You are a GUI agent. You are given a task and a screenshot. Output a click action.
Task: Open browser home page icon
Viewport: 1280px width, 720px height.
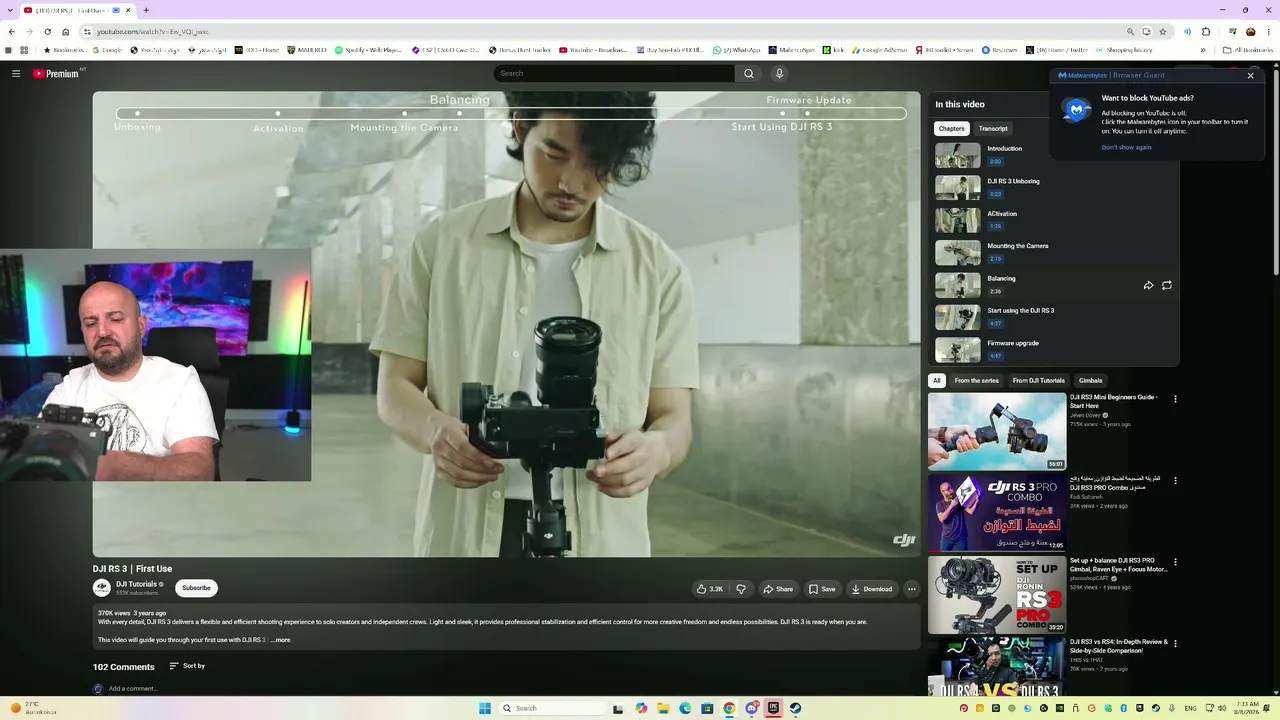[x=66, y=31]
